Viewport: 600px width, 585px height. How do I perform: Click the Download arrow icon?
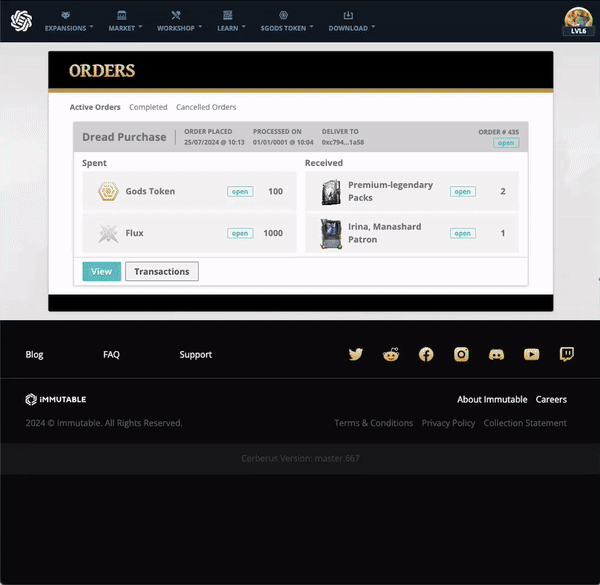tap(348, 15)
